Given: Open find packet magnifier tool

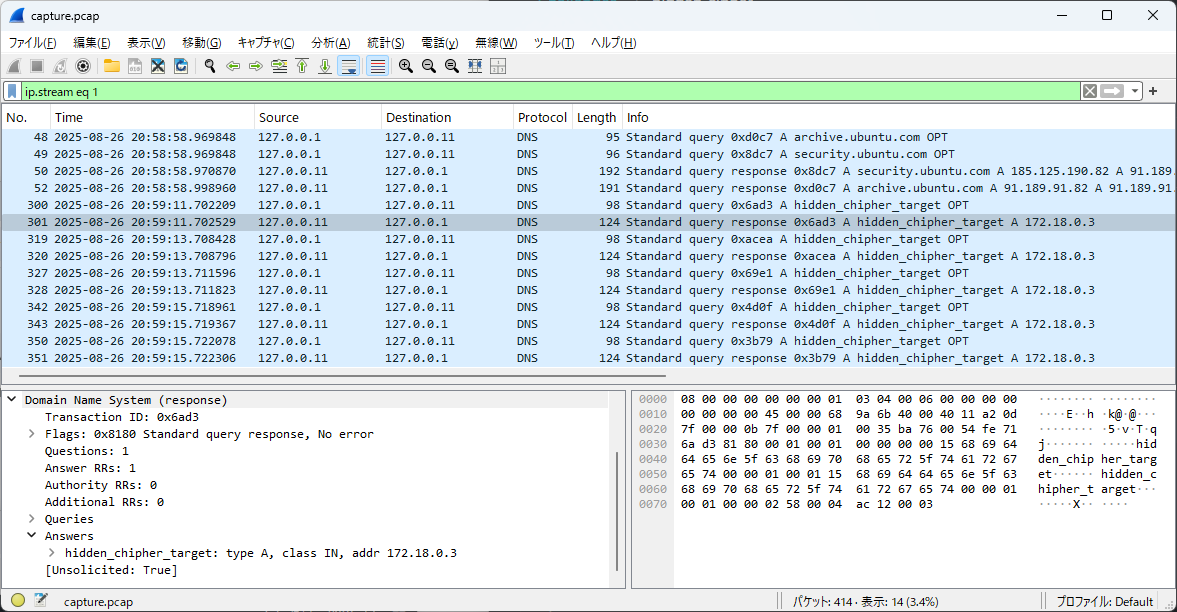Looking at the screenshot, I should (x=210, y=66).
